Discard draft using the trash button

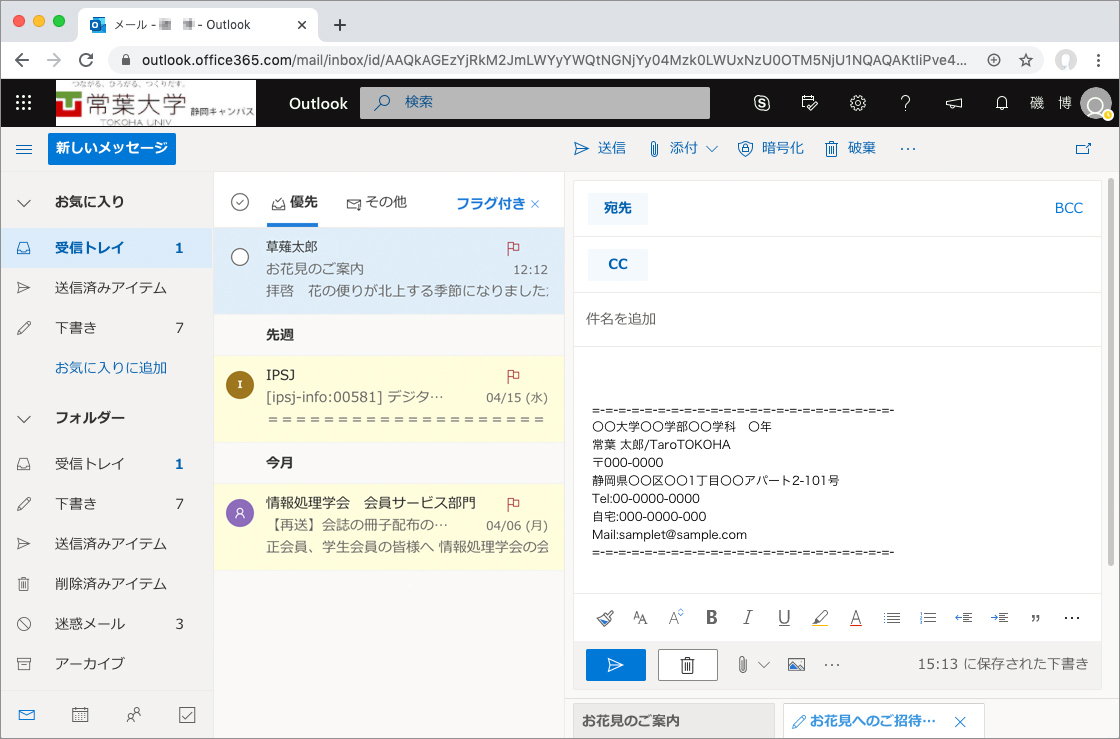687,665
